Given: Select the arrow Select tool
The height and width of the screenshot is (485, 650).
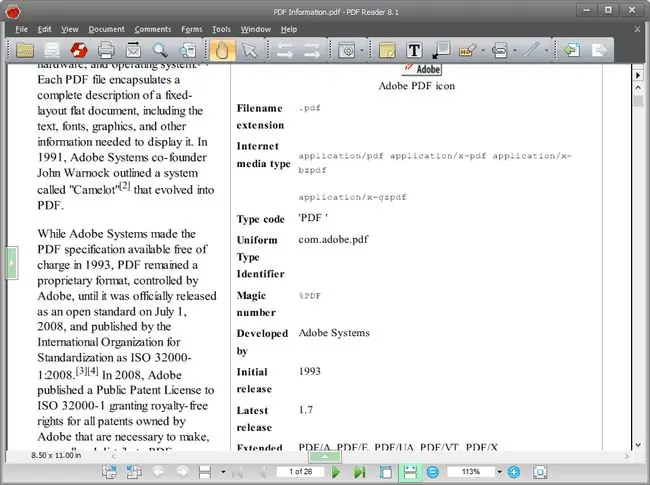Looking at the screenshot, I should pyautogui.click(x=250, y=50).
